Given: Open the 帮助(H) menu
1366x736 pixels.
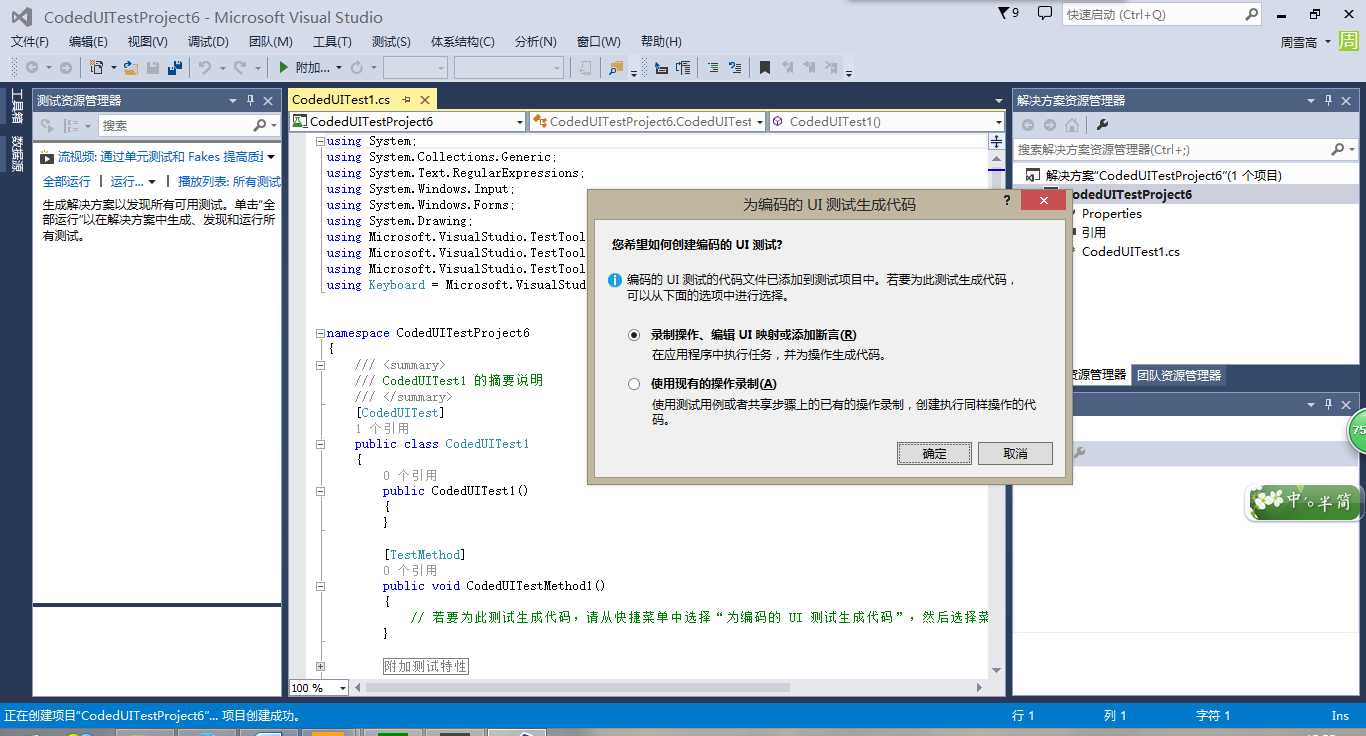Looking at the screenshot, I should [x=661, y=42].
